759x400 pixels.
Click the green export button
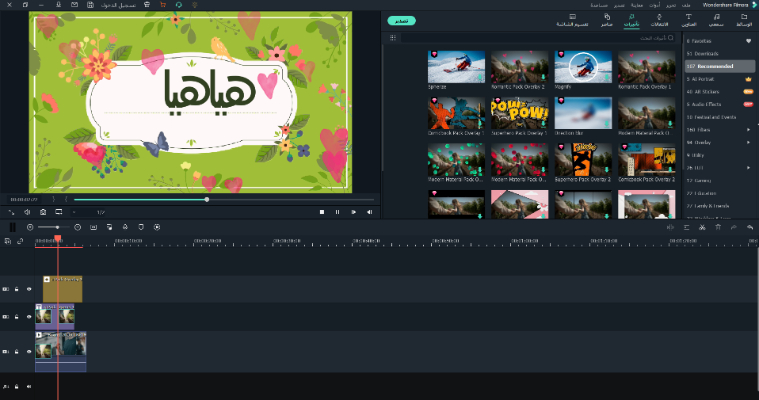coord(401,20)
